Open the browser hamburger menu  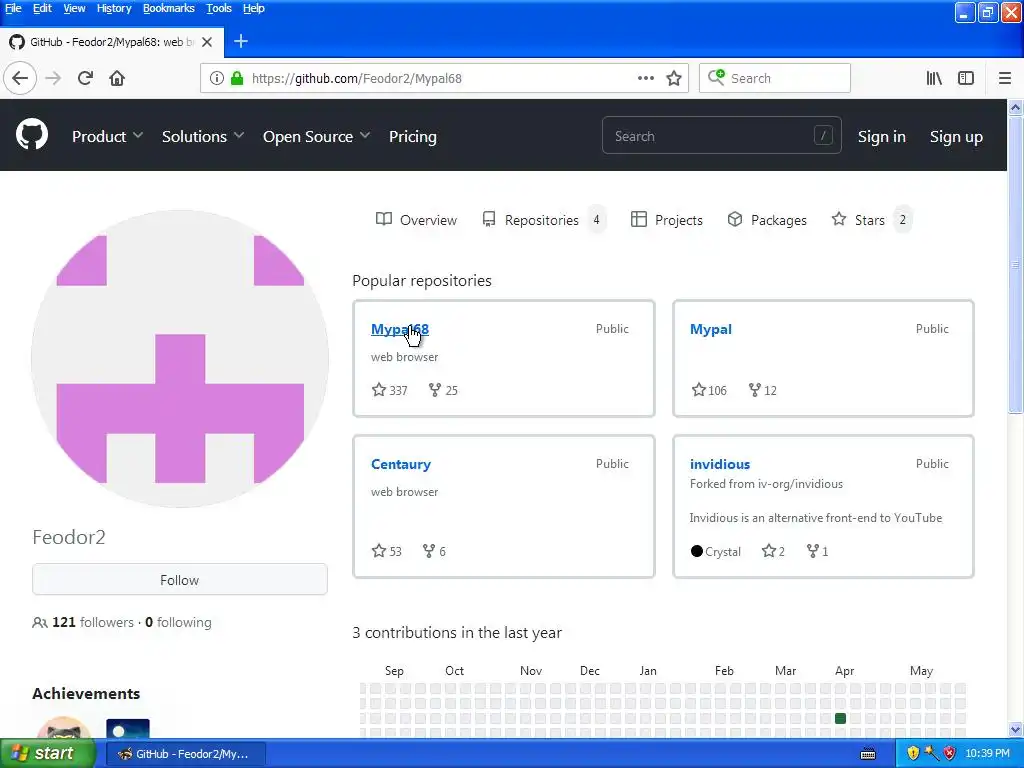(1005, 78)
